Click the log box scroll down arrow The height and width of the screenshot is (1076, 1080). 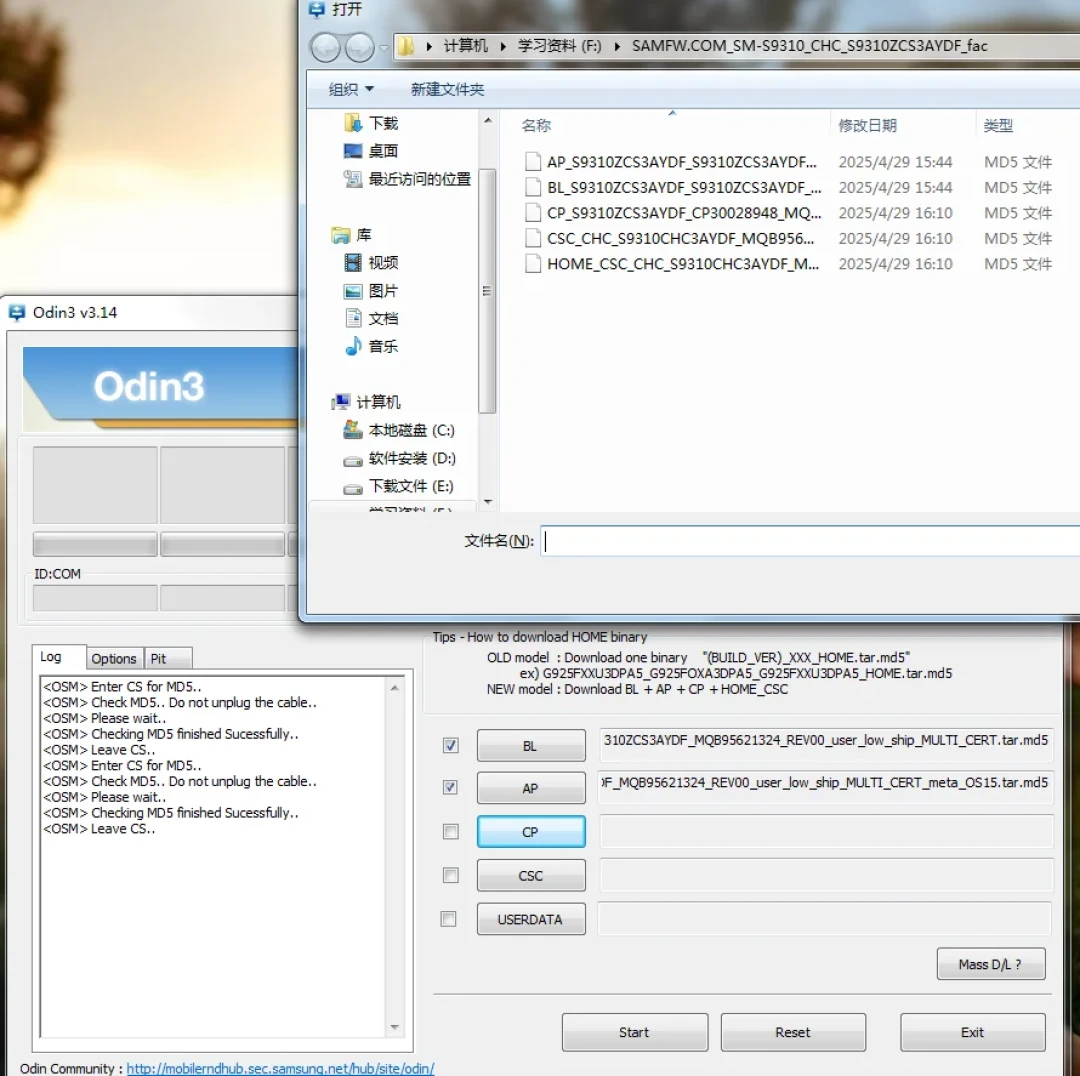coord(395,1027)
